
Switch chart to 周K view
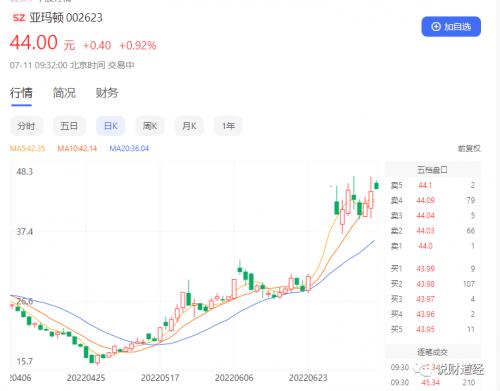[150, 126]
